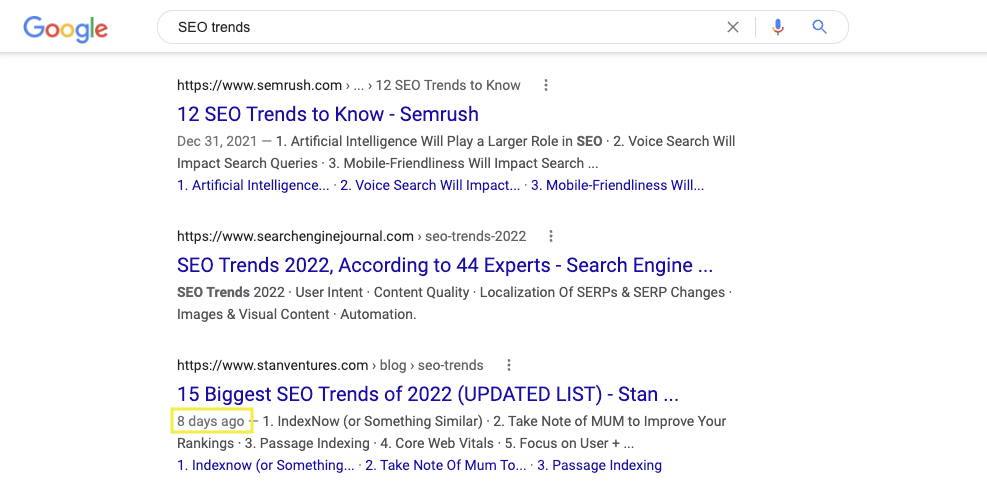Open 'SEO Trends 2022, According to 44 Experts' result
Image resolution: width=987 pixels, height=503 pixels.
[x=445, y=265]
